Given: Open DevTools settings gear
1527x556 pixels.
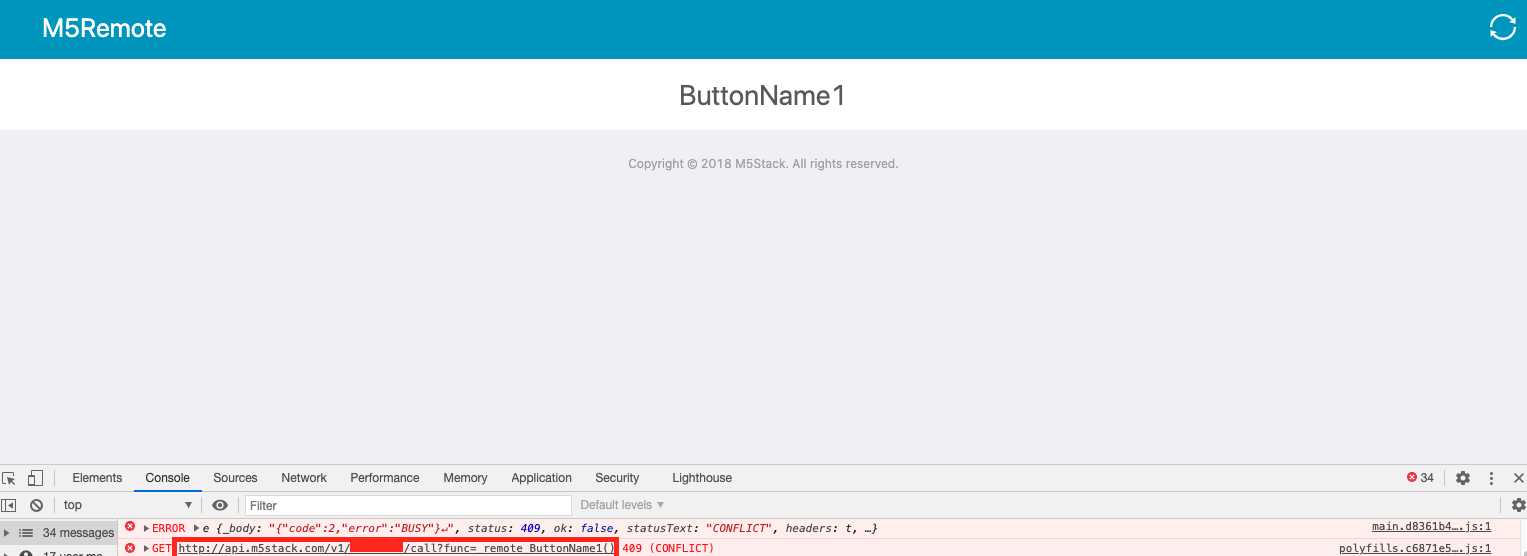Looking at the screenshot, I should coord(1463,478).
